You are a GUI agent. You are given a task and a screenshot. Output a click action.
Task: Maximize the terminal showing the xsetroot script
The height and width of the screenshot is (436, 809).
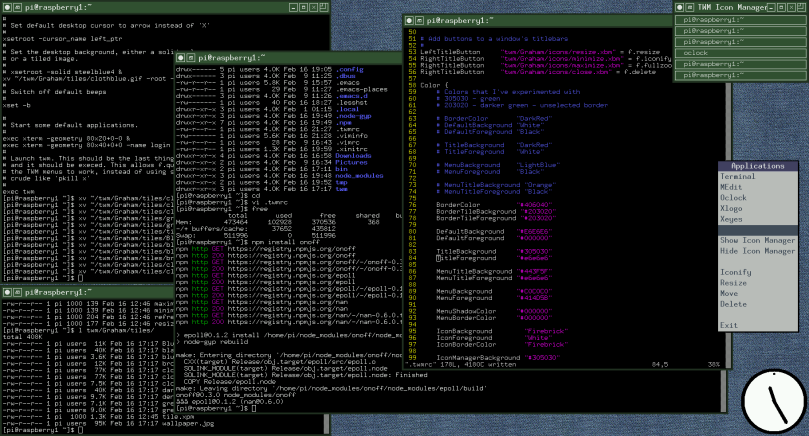coord(303,7)
